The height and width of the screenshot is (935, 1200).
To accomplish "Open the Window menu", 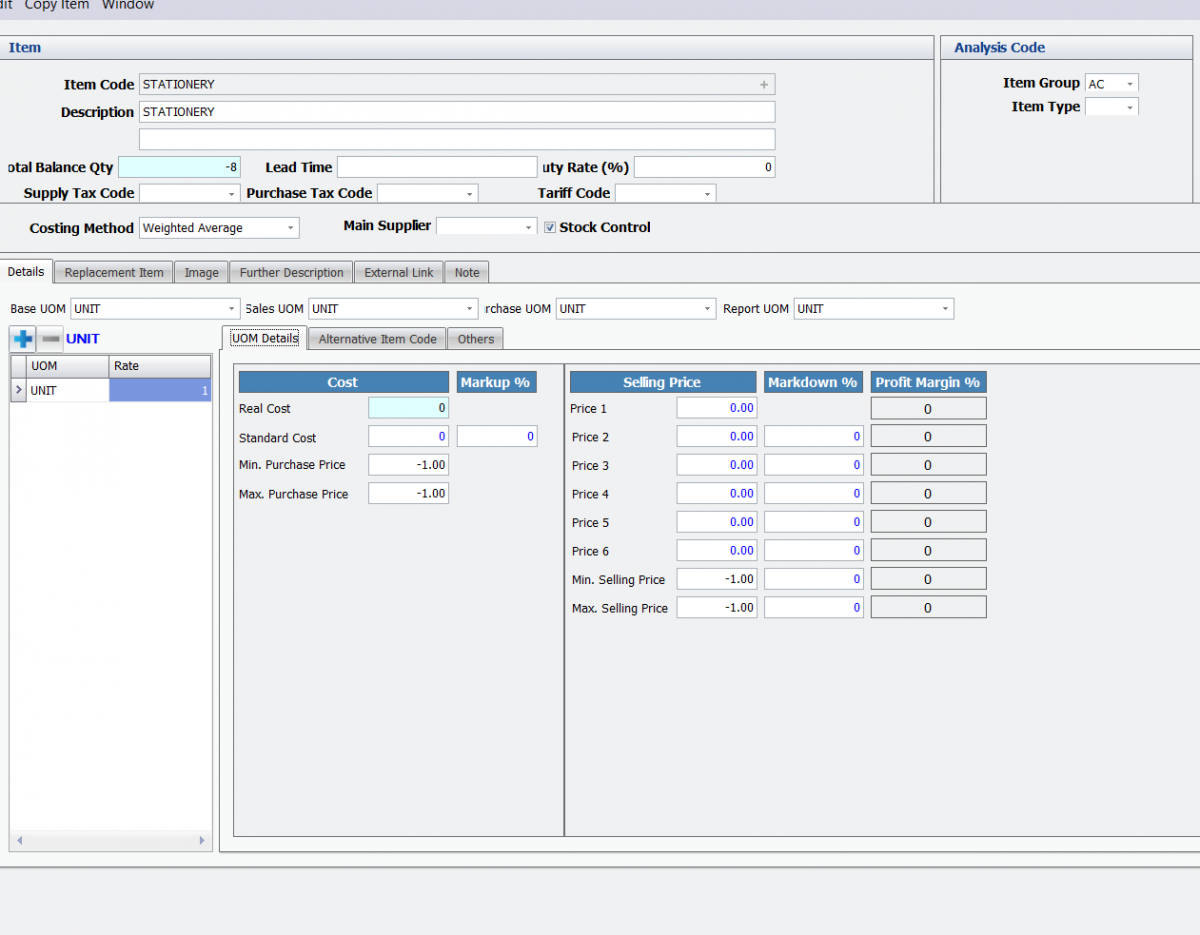I will [128, 6].
